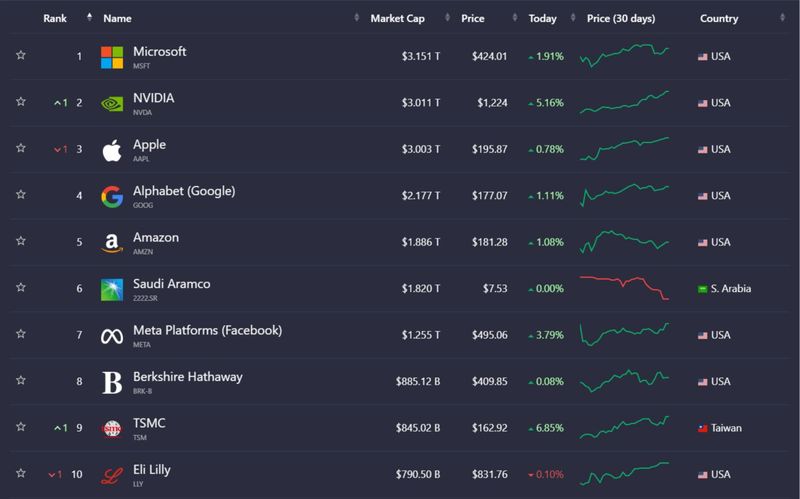Viewport: 800px width, 499px height.
Task: Sort by Today change column header
Action: click(x=542, y=18)
